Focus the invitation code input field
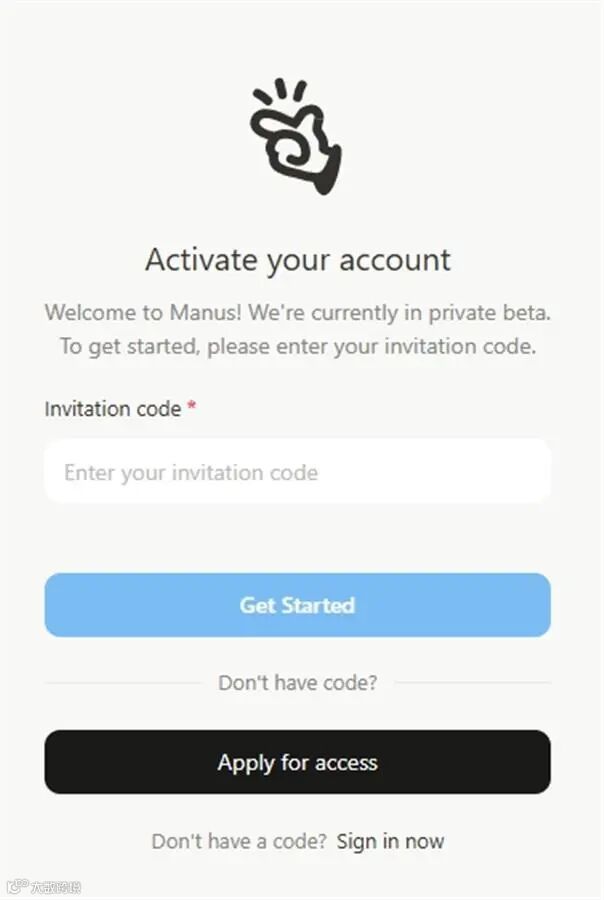The height and width of the screenshot is (900, 604). (297, 471)
